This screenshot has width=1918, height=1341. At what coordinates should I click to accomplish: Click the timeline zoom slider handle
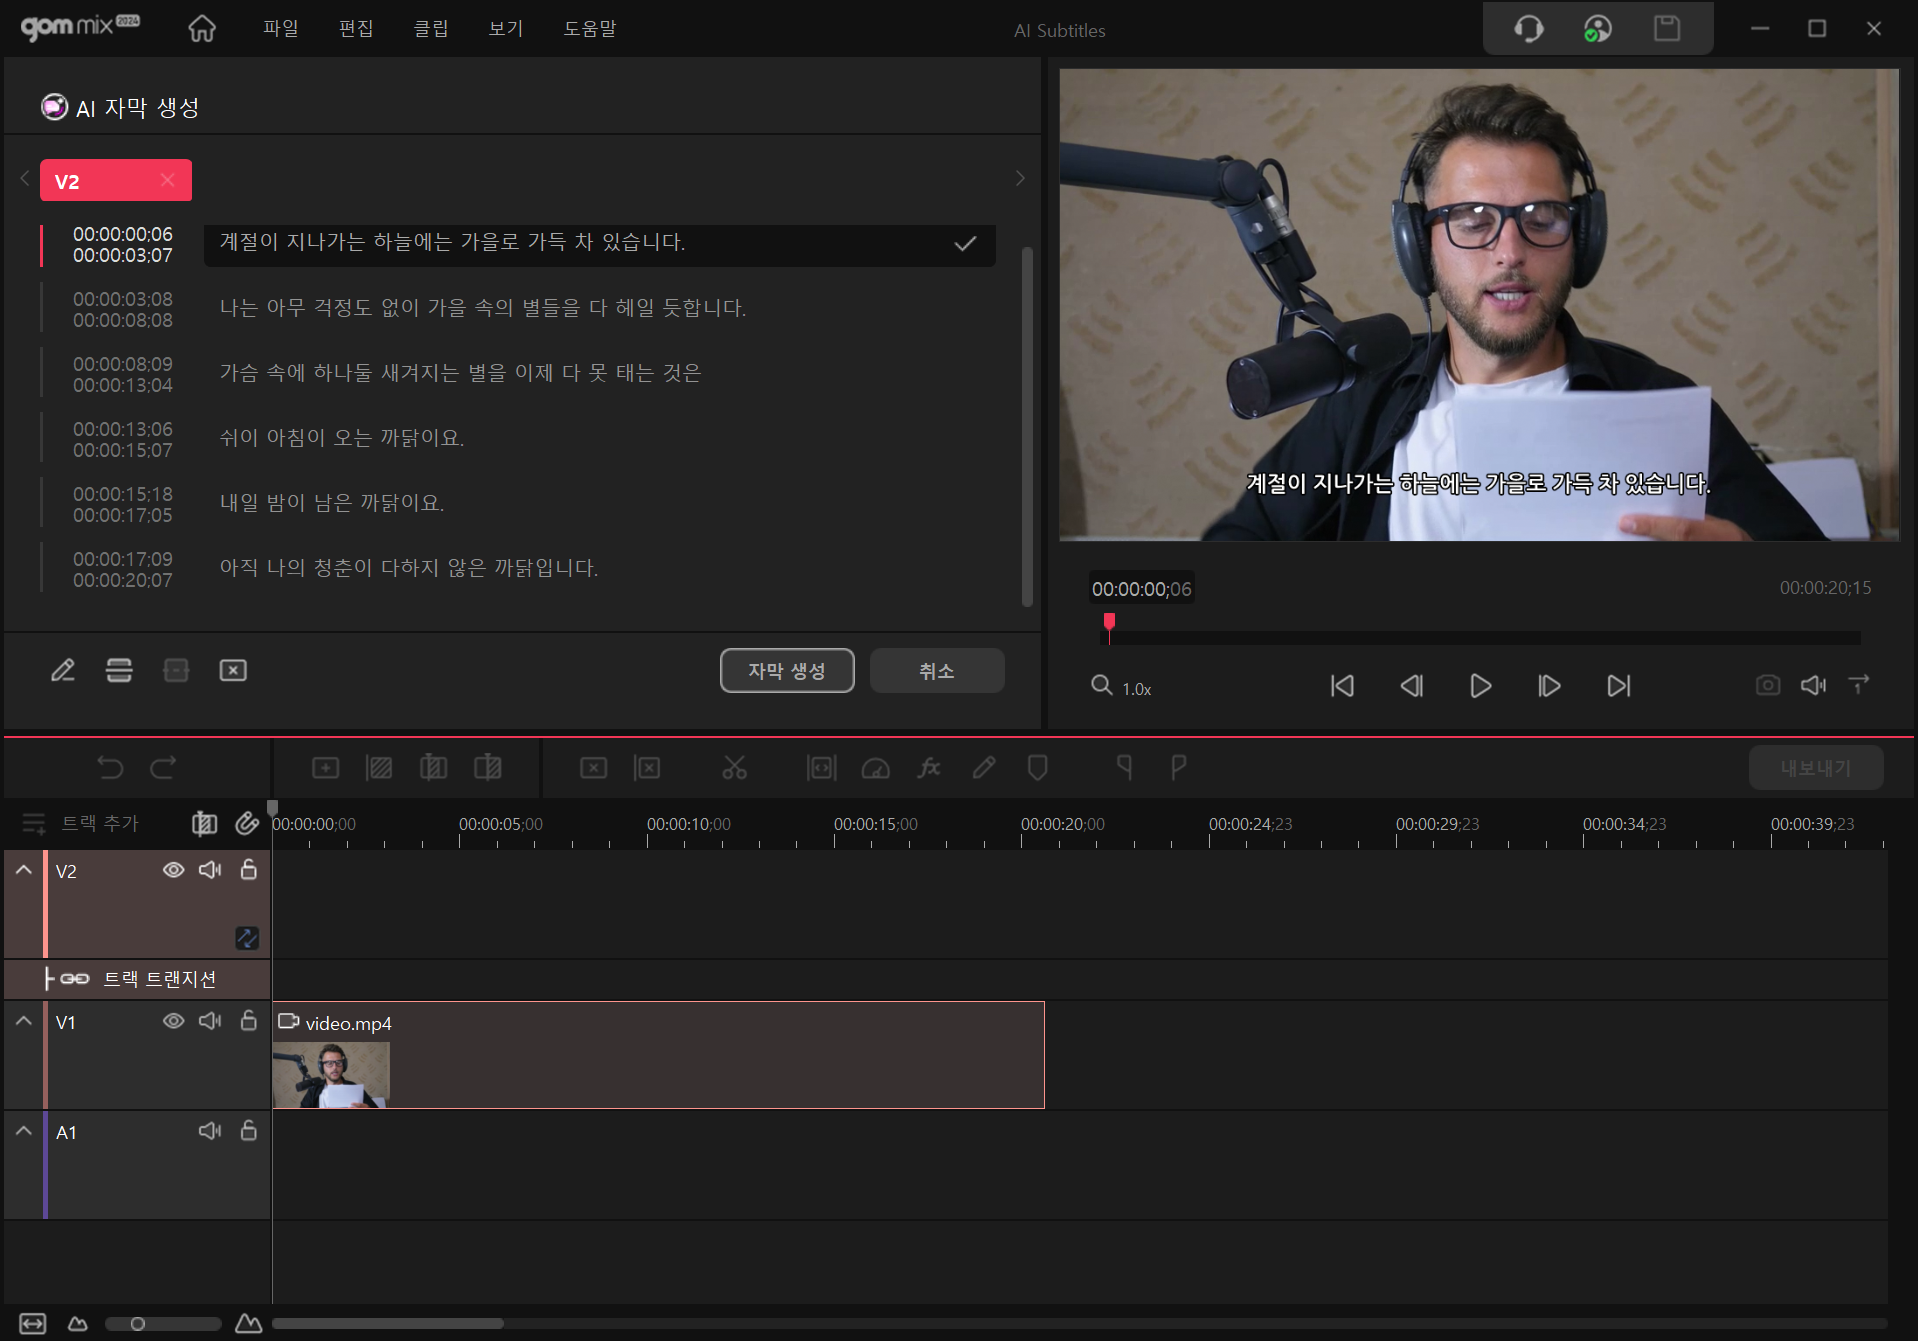[x=138, y=1324]
